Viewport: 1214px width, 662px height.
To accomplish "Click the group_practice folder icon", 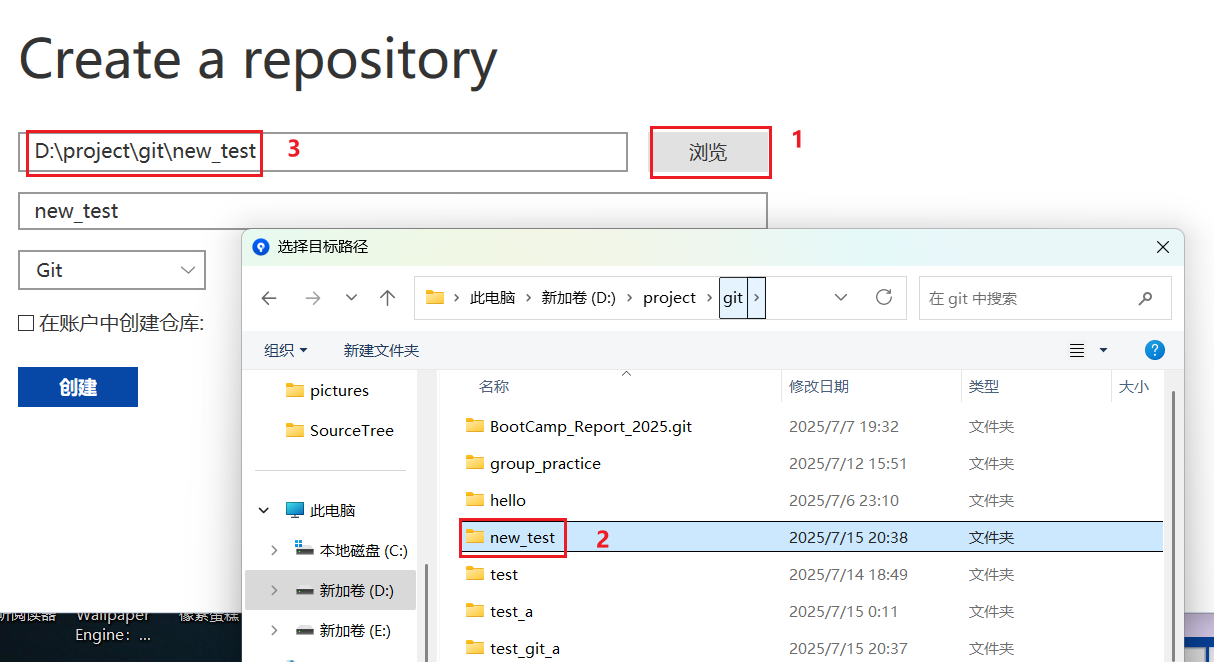I will click(475, 463).
